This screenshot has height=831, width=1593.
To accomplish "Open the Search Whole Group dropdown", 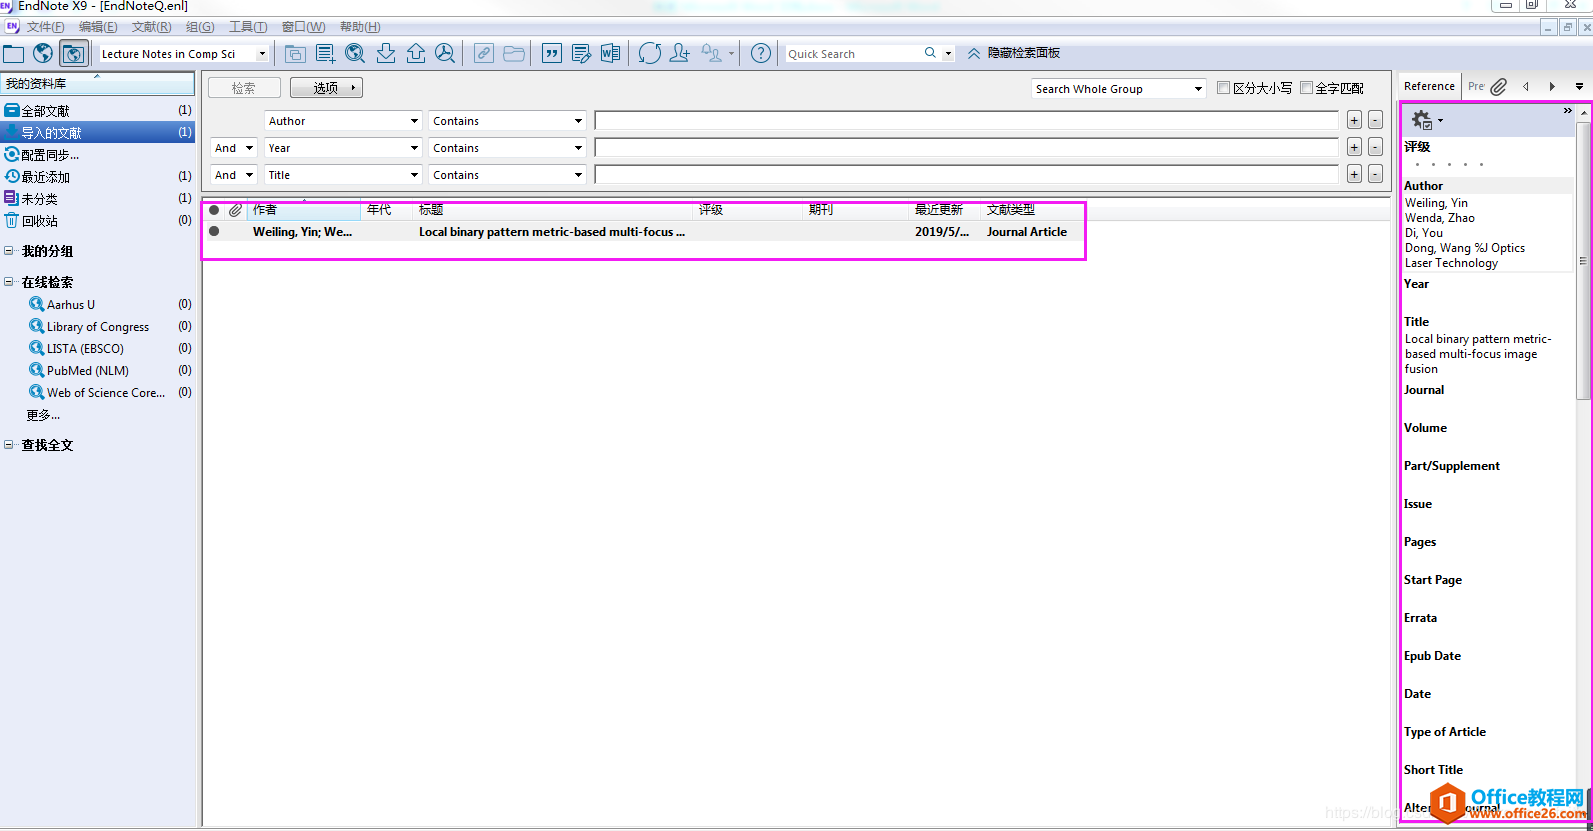I will click(x=1198, y=89).
